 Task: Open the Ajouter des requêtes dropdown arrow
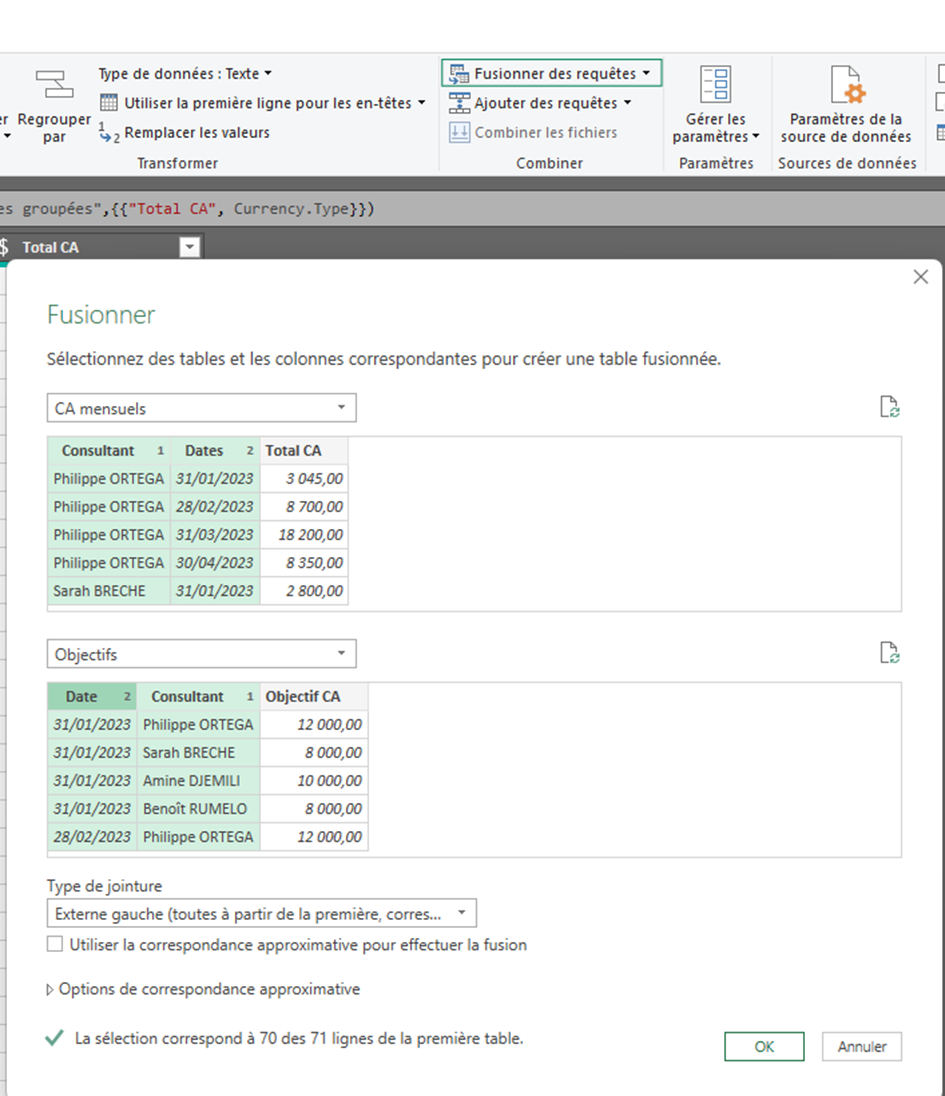pyautogui.click(x=628, y=102)
